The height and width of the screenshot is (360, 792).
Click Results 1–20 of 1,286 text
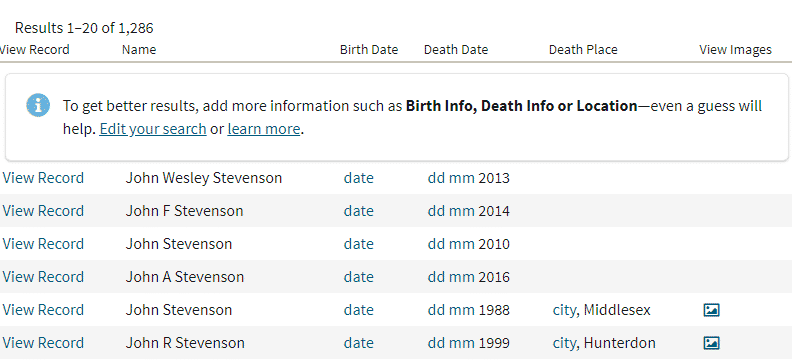pyautogui.click(x=84, y=28)
